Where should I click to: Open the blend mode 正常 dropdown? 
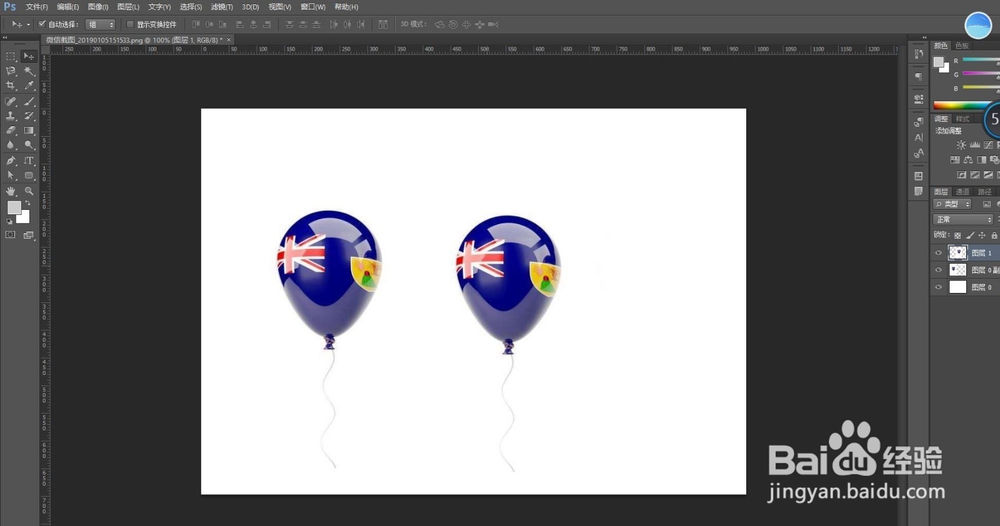click(x=963, y=219)
